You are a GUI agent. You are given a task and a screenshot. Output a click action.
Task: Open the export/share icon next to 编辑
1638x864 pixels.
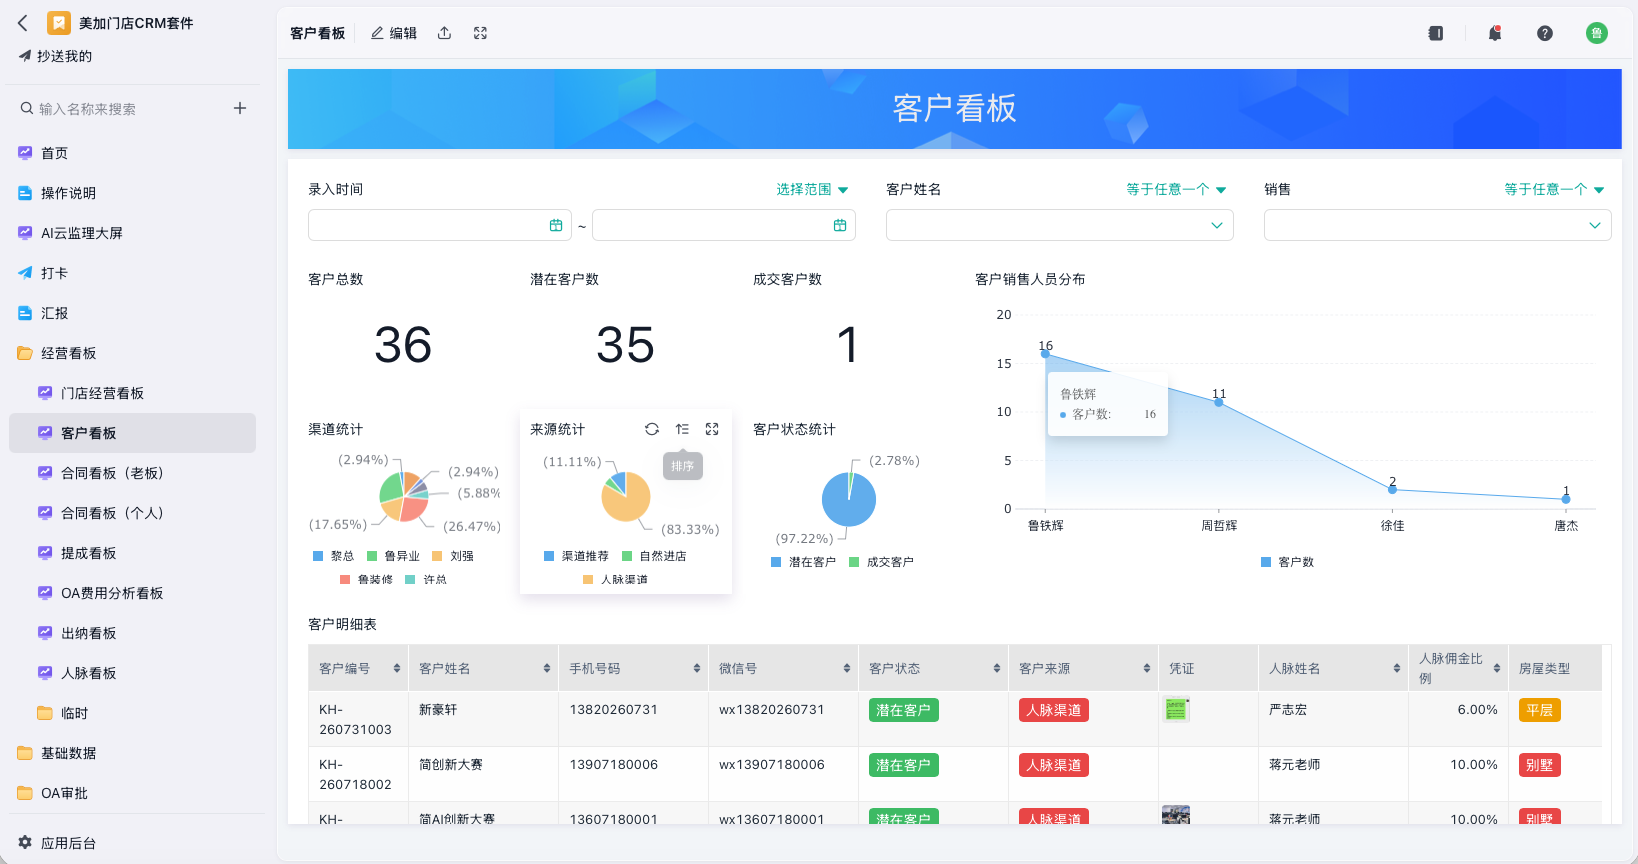444,33
